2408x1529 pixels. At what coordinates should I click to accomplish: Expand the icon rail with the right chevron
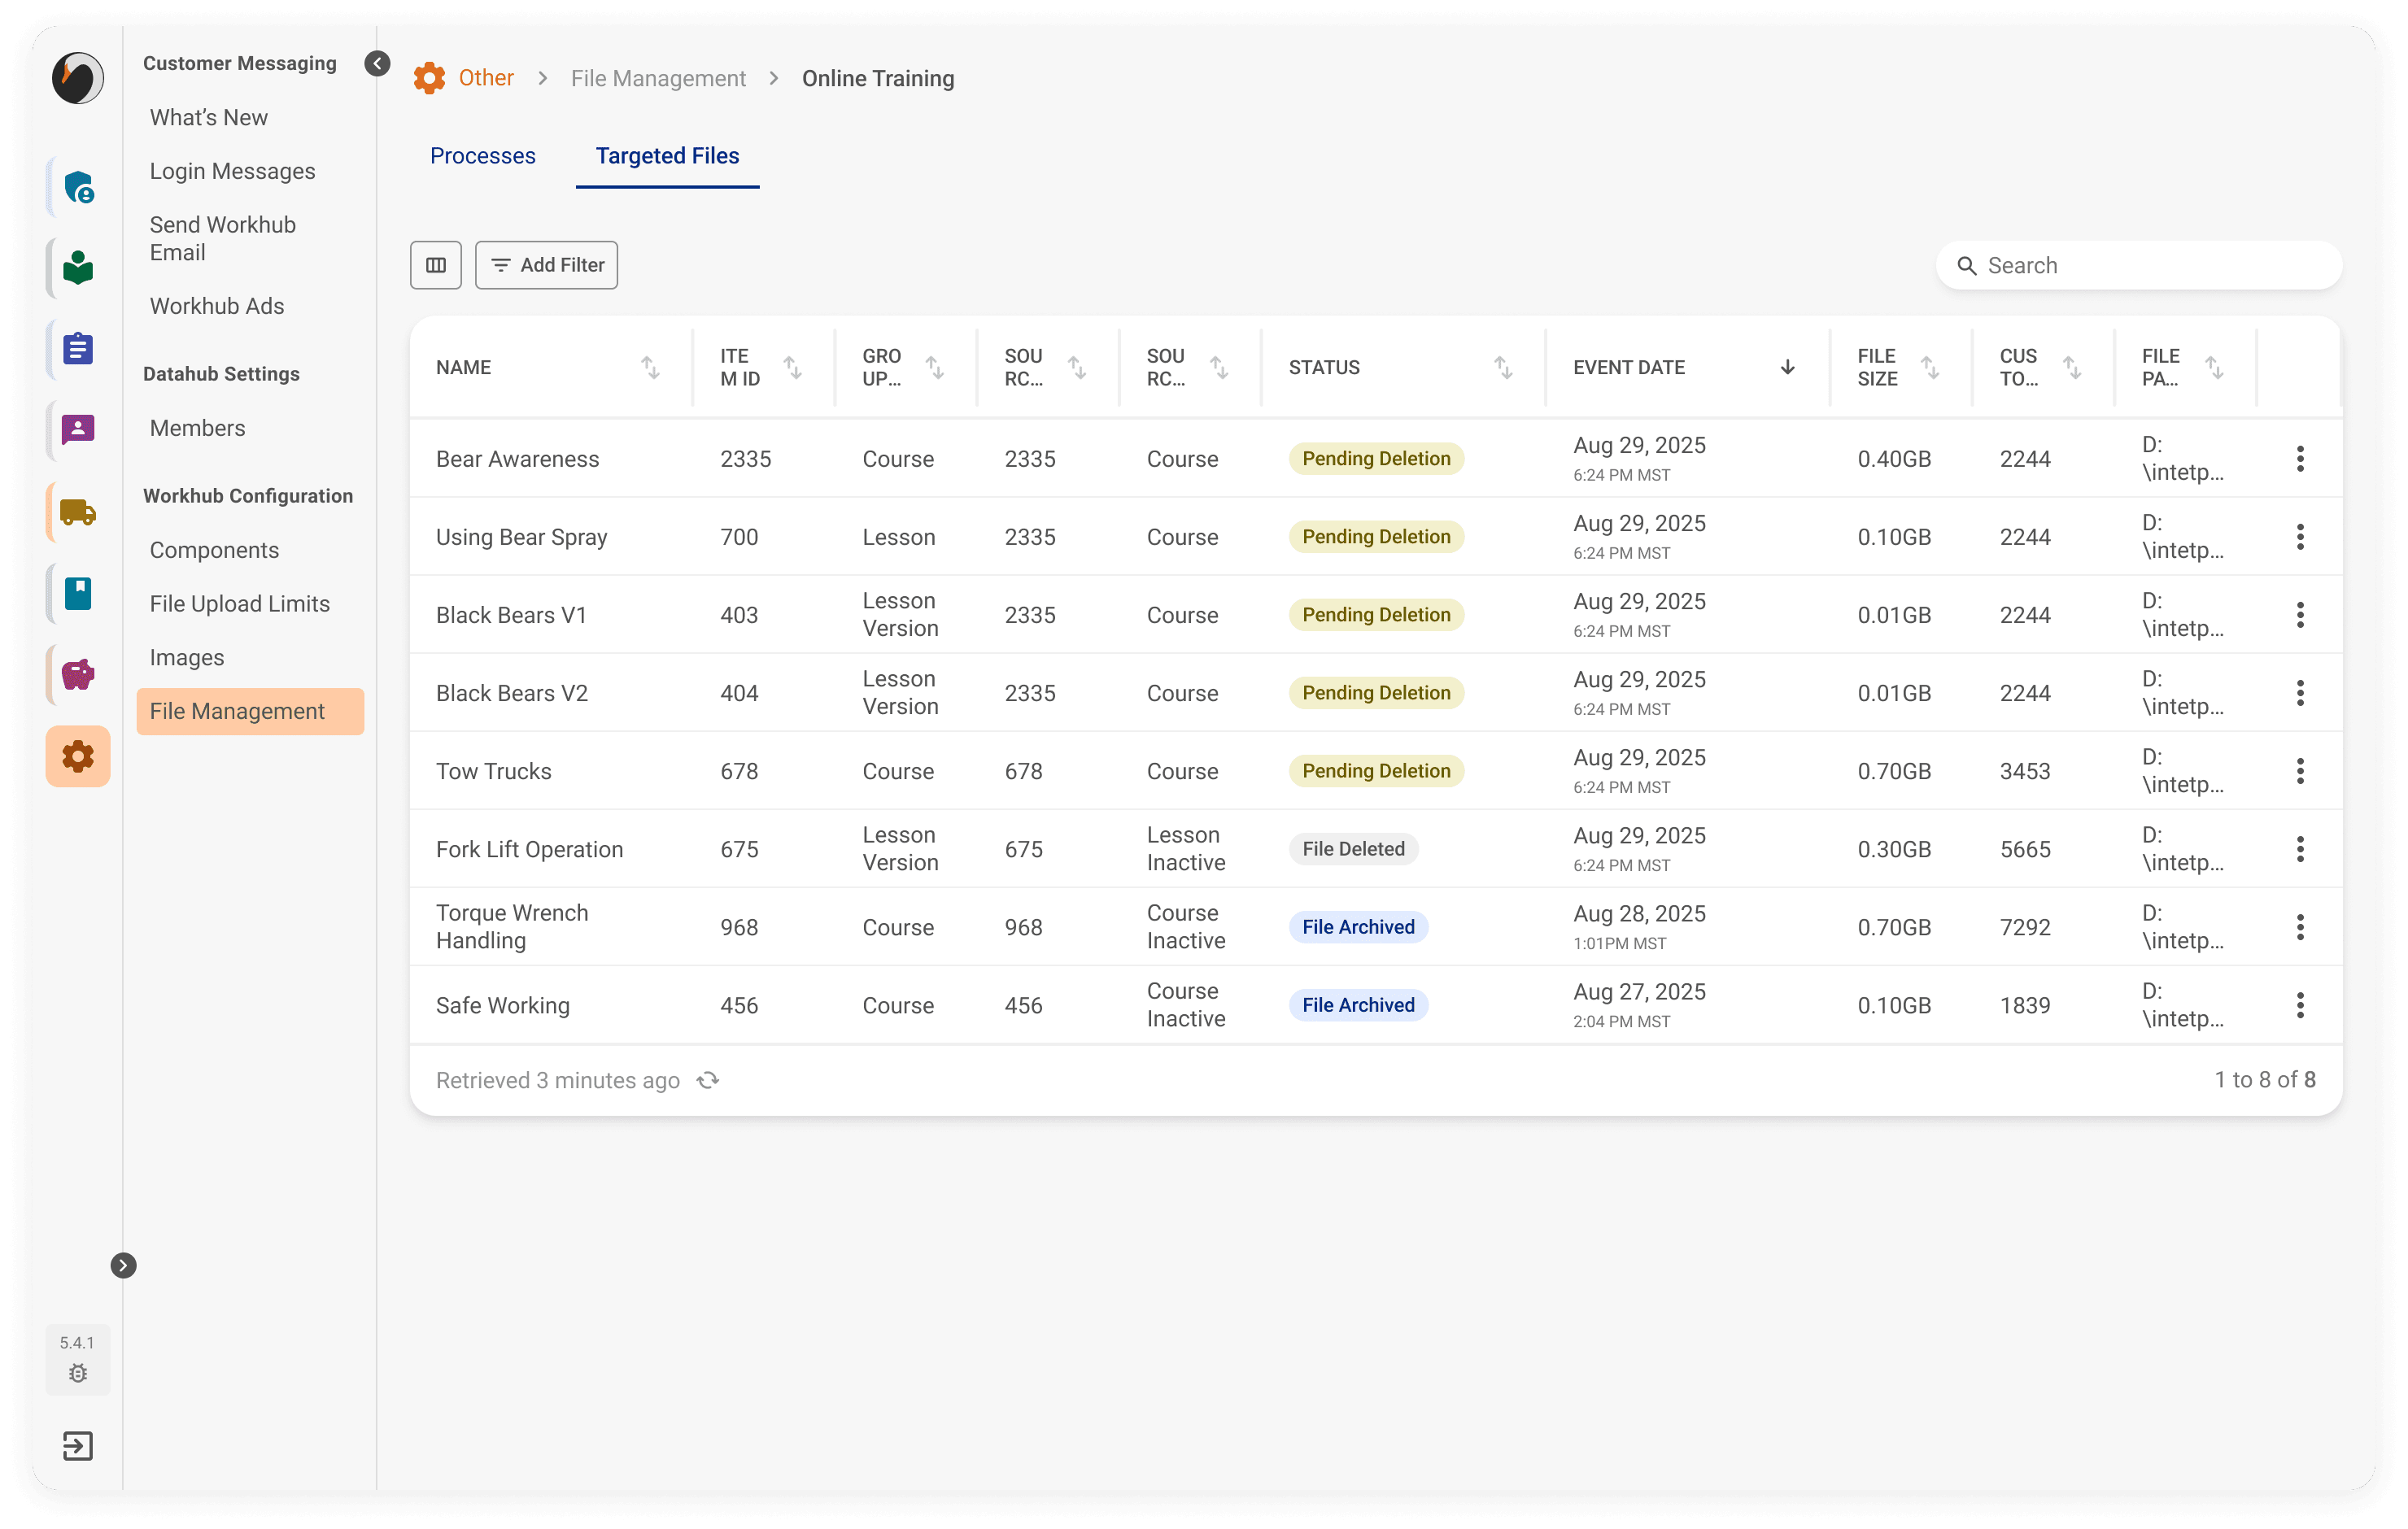123,1265
